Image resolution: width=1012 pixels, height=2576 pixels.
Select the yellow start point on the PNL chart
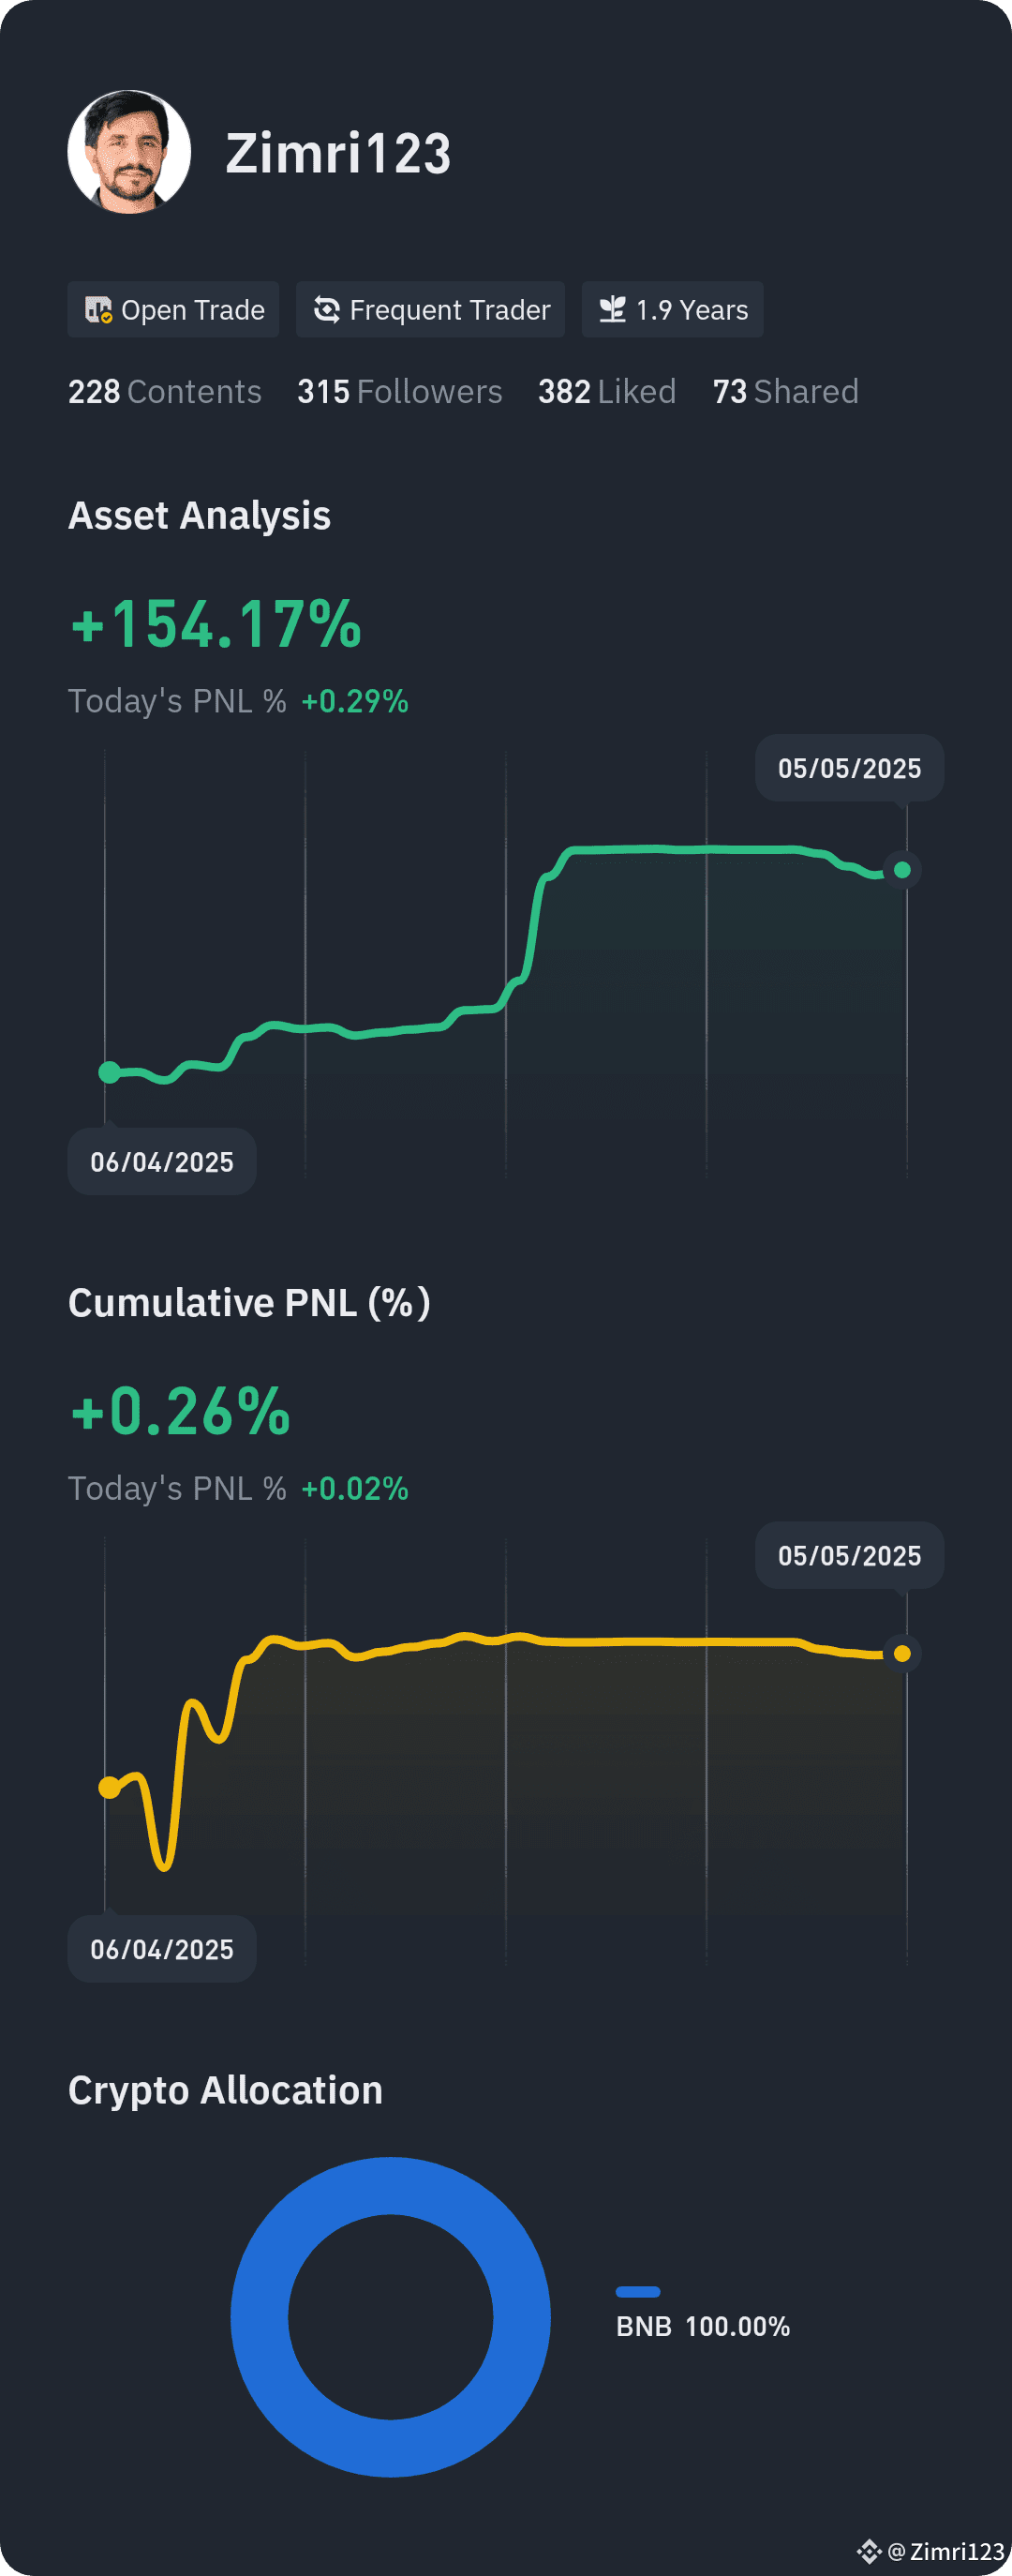110,1787
